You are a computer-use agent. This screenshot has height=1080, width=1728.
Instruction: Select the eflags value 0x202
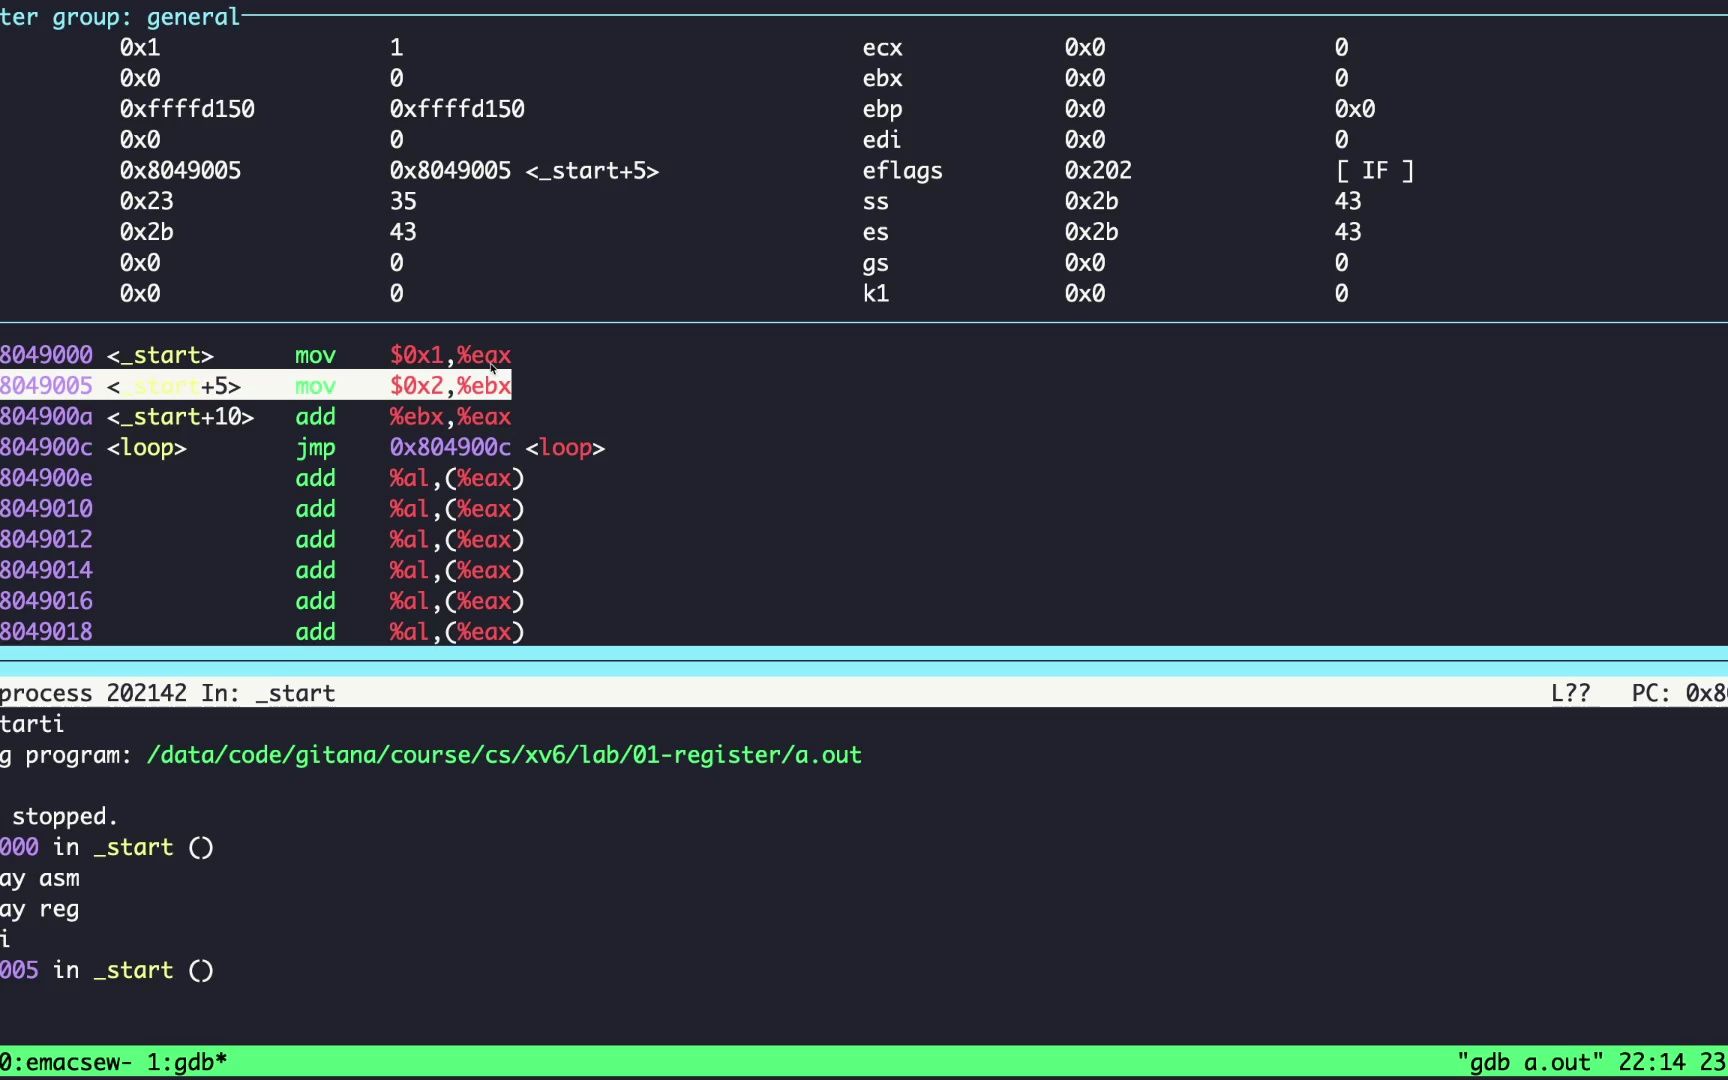[1098, 171]
